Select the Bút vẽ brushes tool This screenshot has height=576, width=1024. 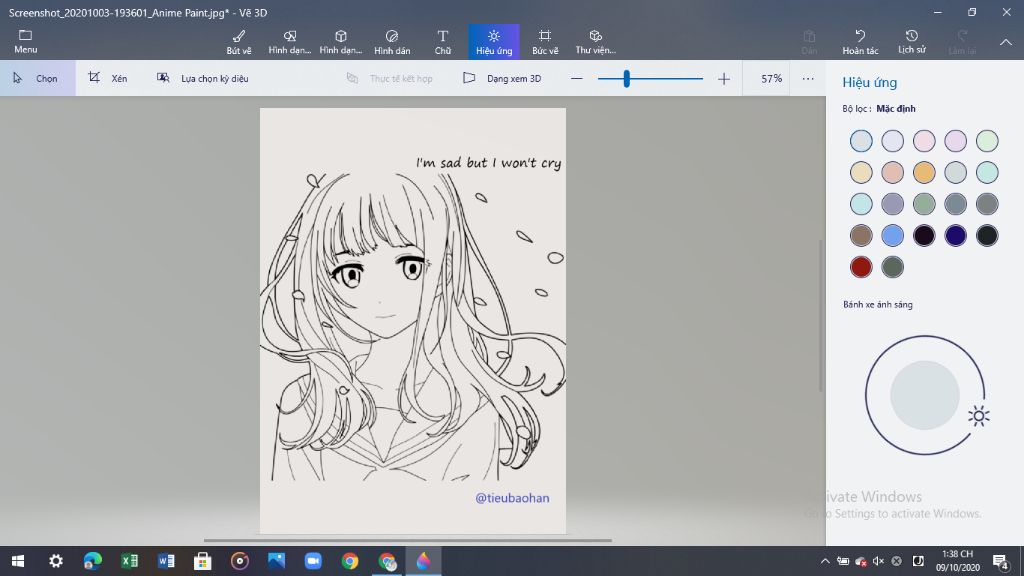click(x=239, y=42)
